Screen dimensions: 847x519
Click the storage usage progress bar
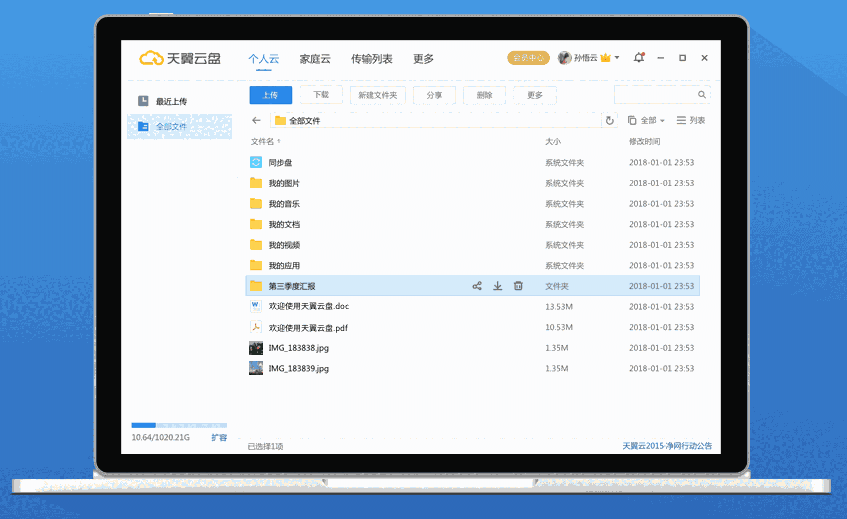pyautogui.click(x=179, y=425)
